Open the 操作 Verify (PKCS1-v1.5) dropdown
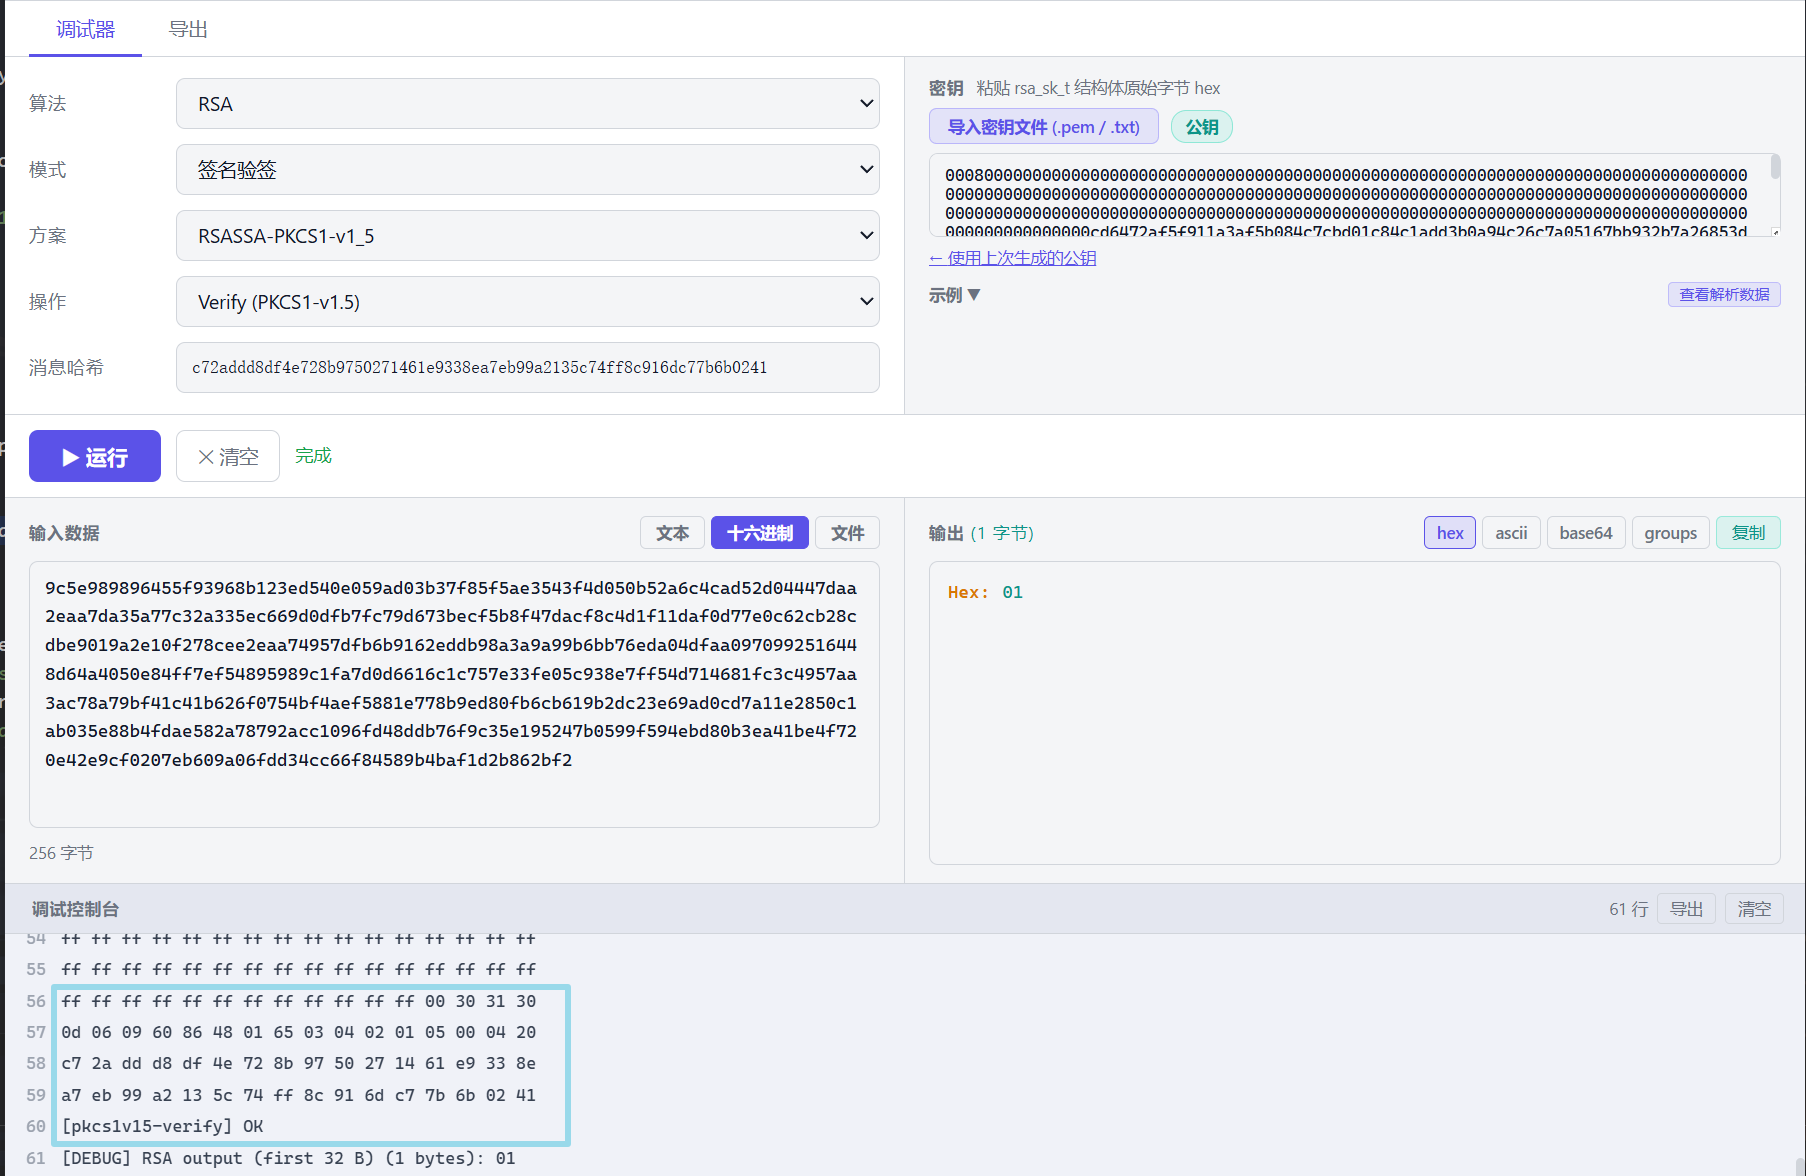 point(527,302)
